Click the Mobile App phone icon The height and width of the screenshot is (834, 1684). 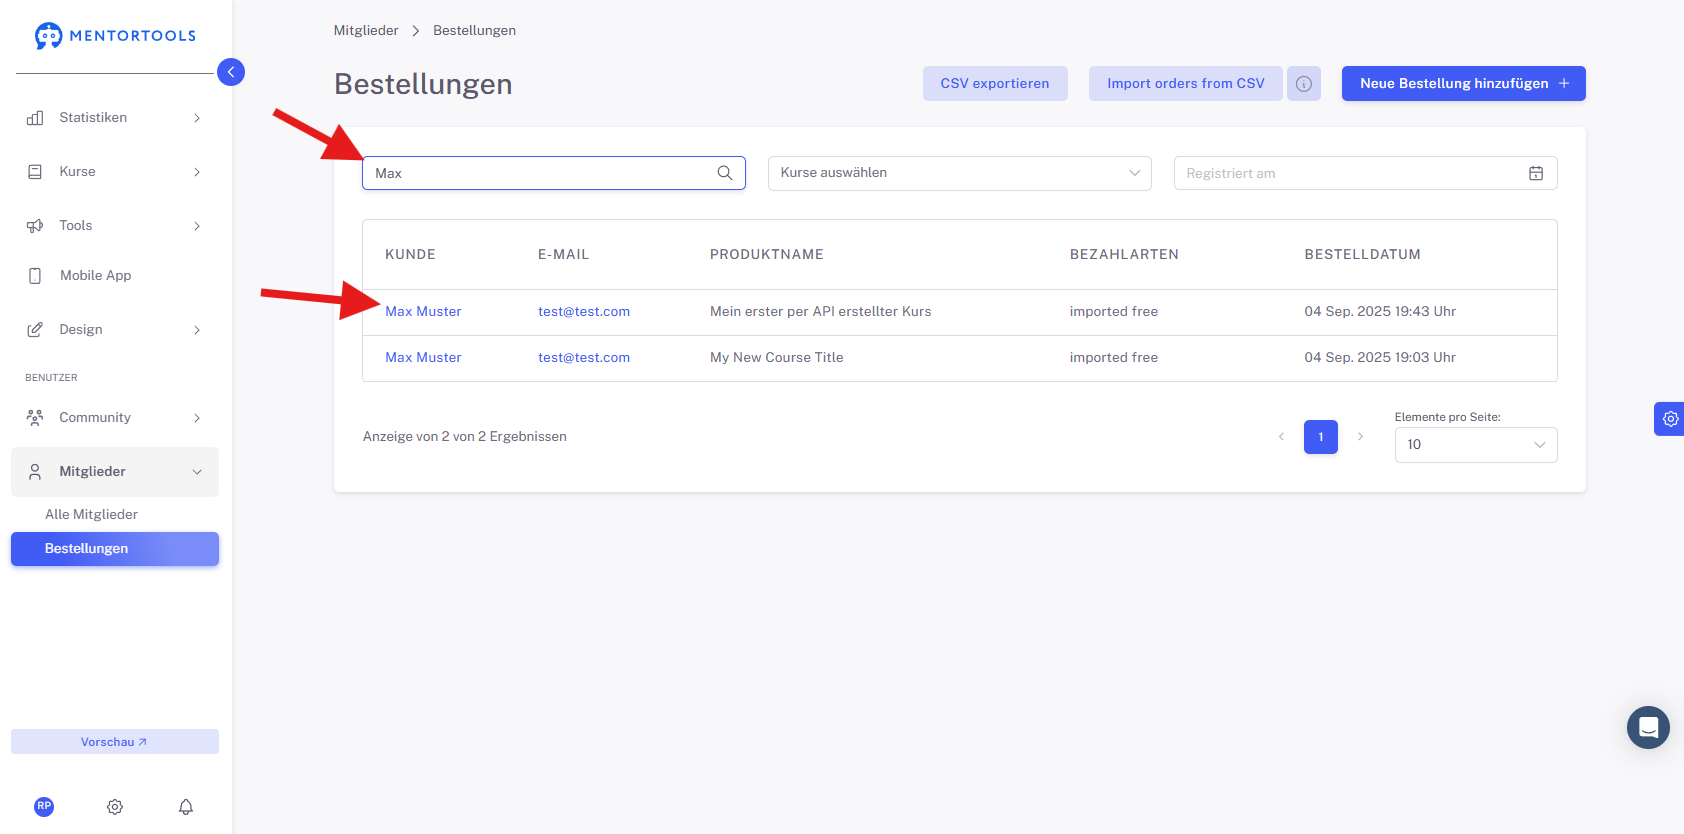click(x=35, y=276)
